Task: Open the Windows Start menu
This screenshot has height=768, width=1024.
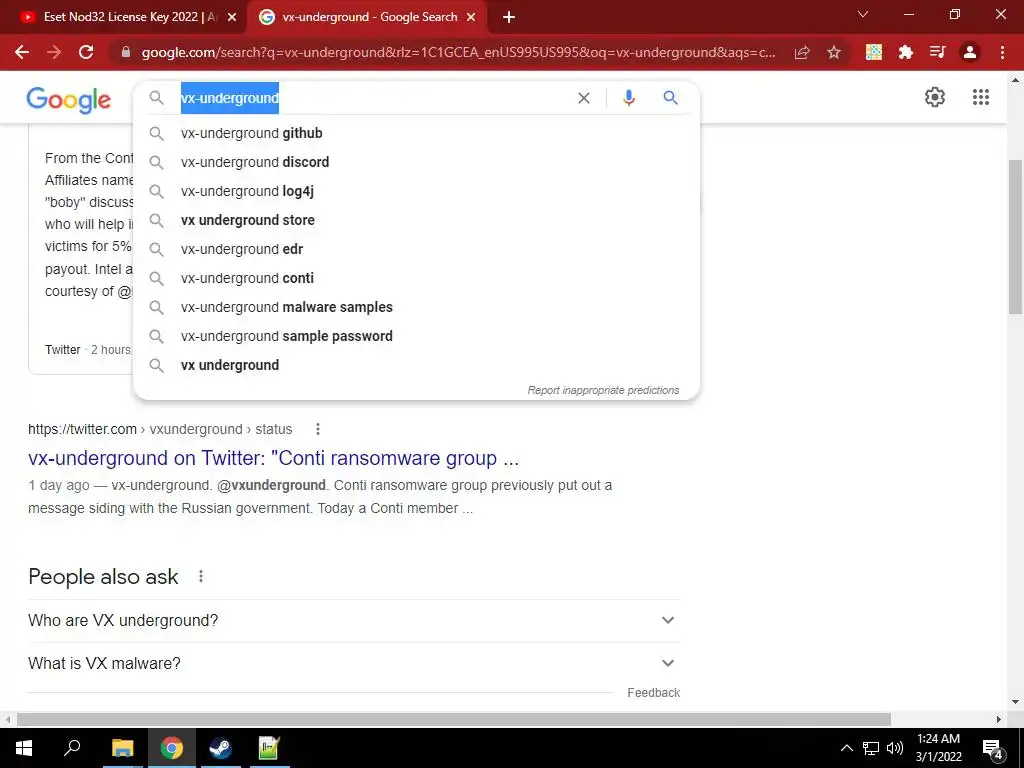Action: point(24,748)
